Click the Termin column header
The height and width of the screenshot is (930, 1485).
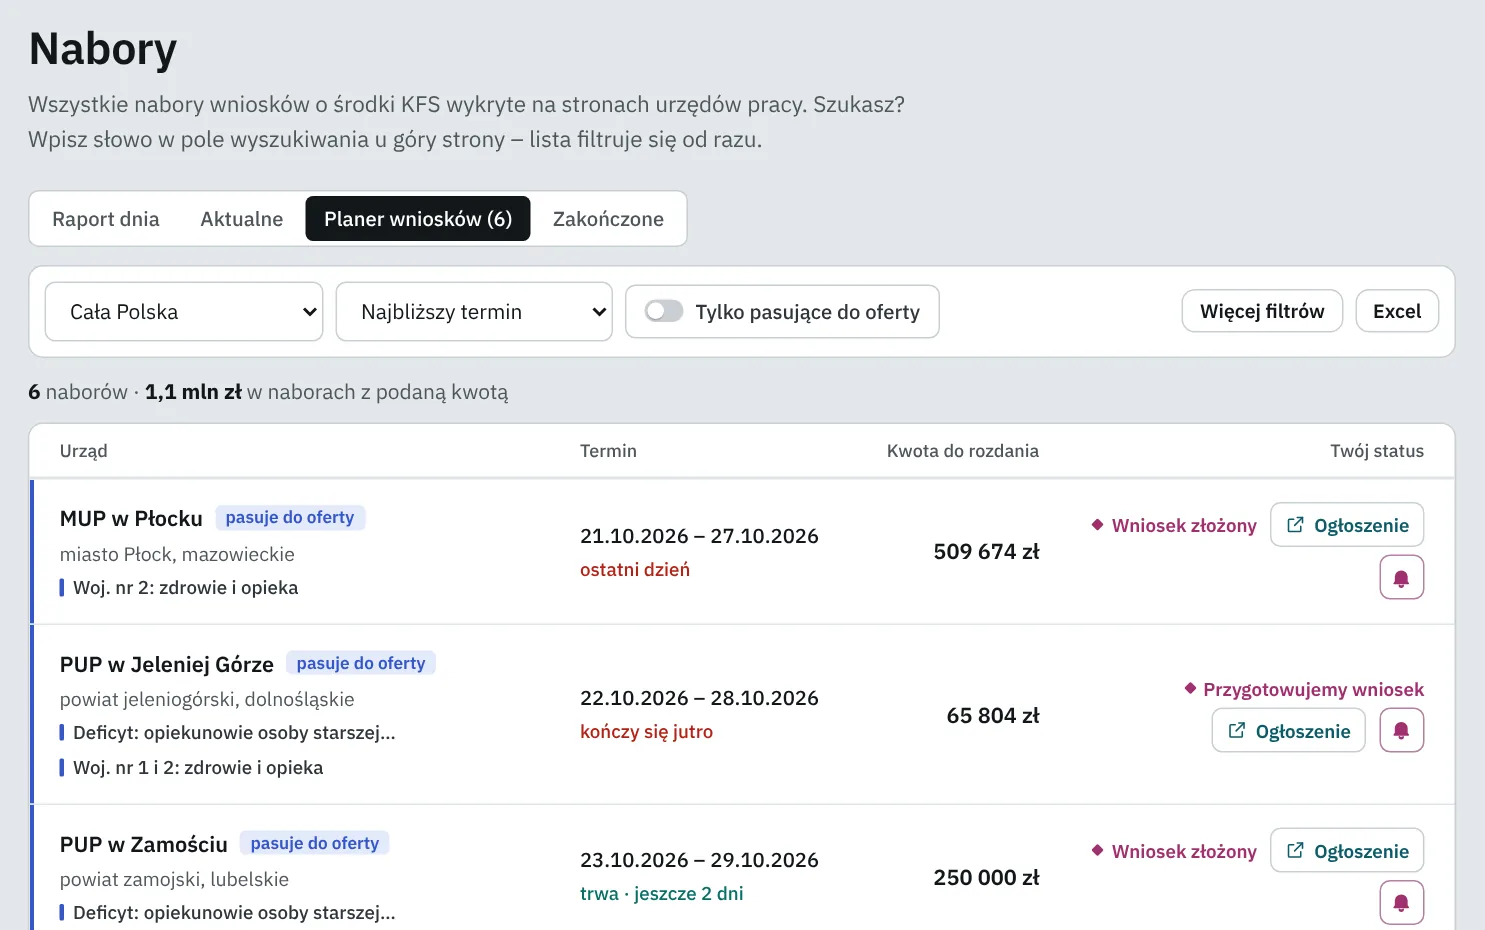(608, 451)
